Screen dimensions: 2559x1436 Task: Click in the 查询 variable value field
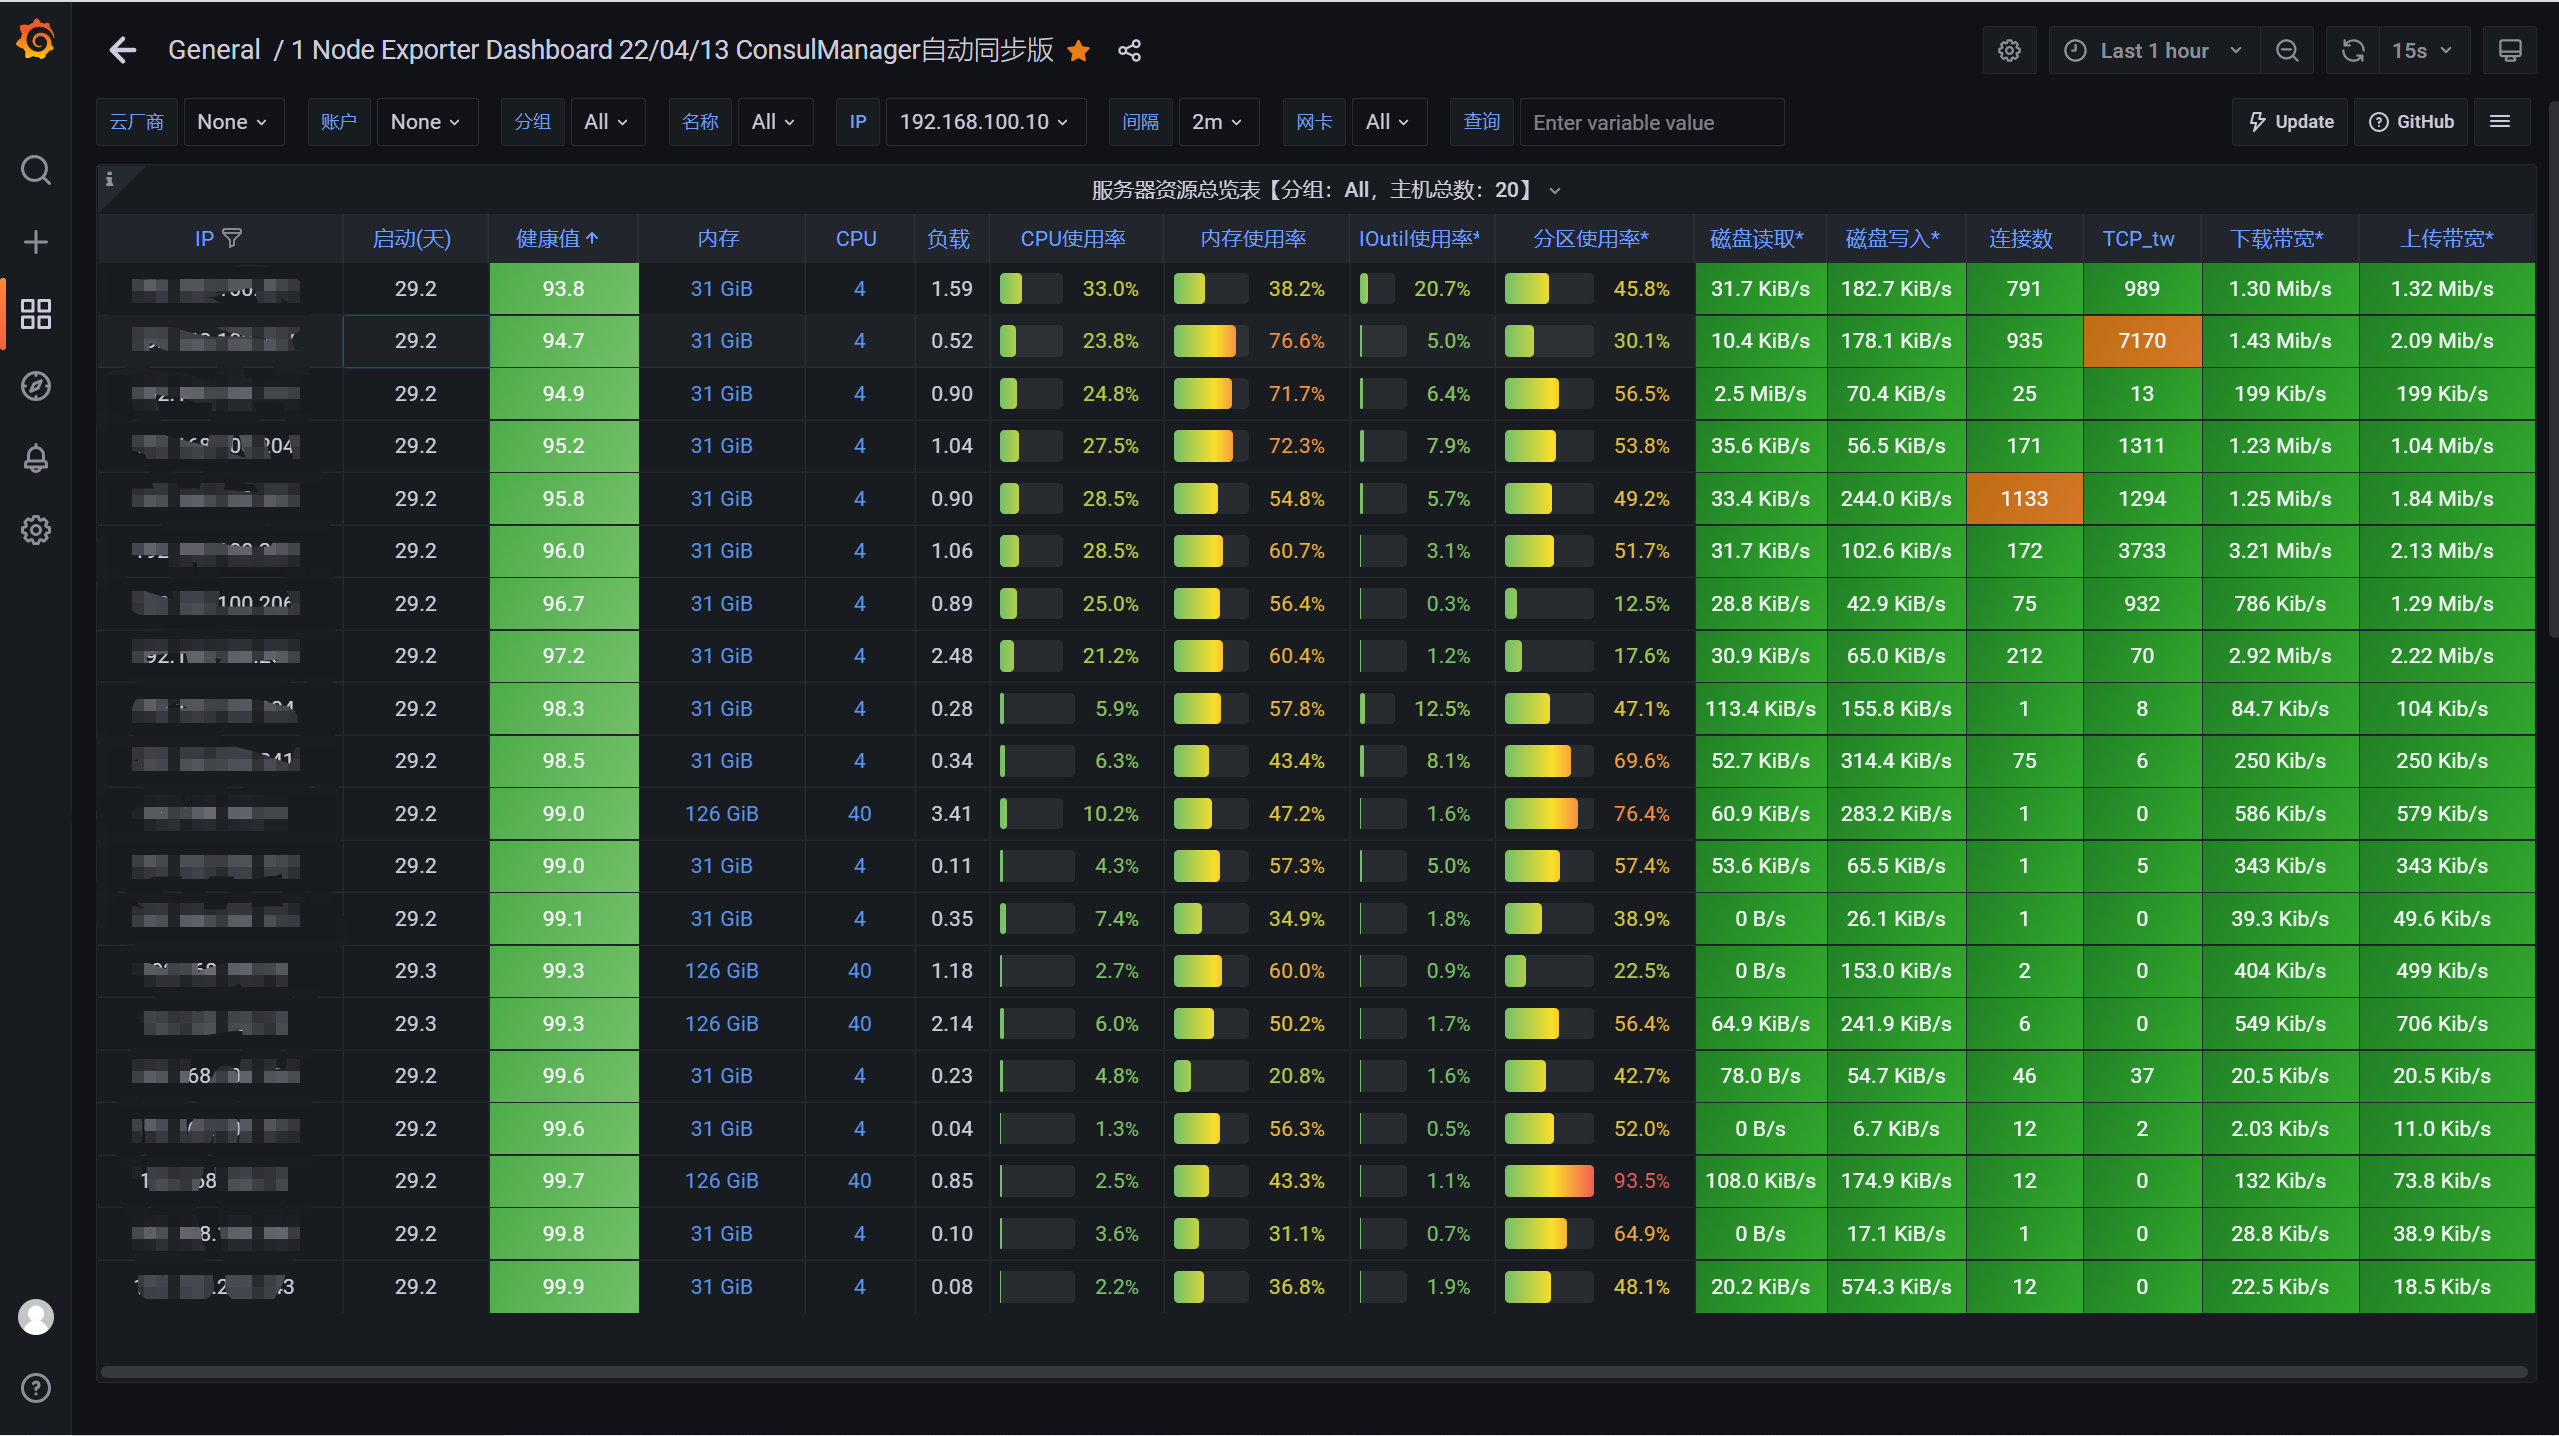[x=1652, y=122]
